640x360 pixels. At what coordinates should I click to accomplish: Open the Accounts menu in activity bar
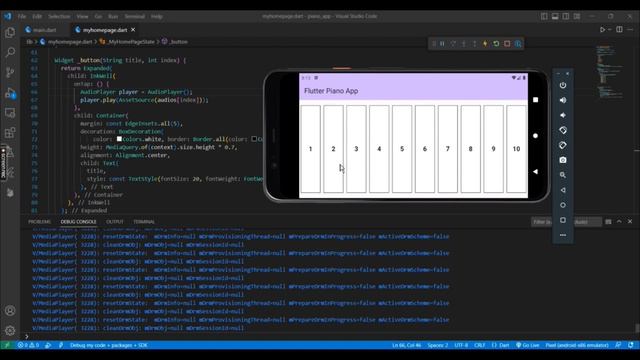point(10,311)
